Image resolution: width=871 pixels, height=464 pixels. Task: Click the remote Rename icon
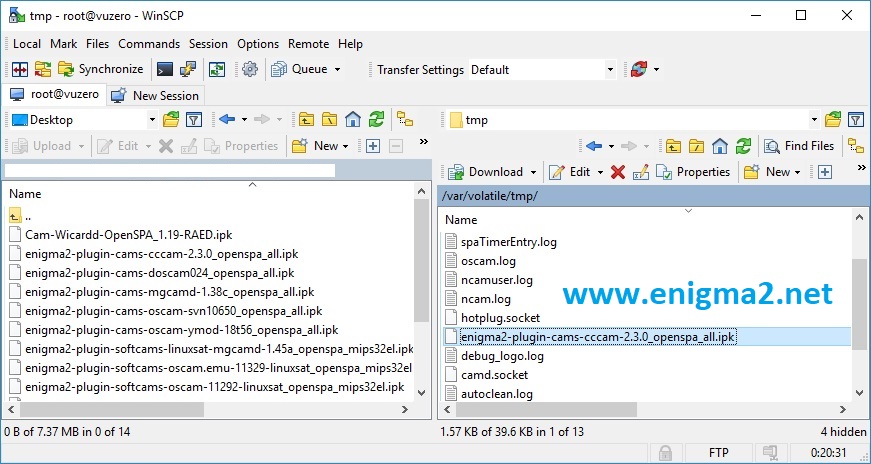tap(640, 172)
